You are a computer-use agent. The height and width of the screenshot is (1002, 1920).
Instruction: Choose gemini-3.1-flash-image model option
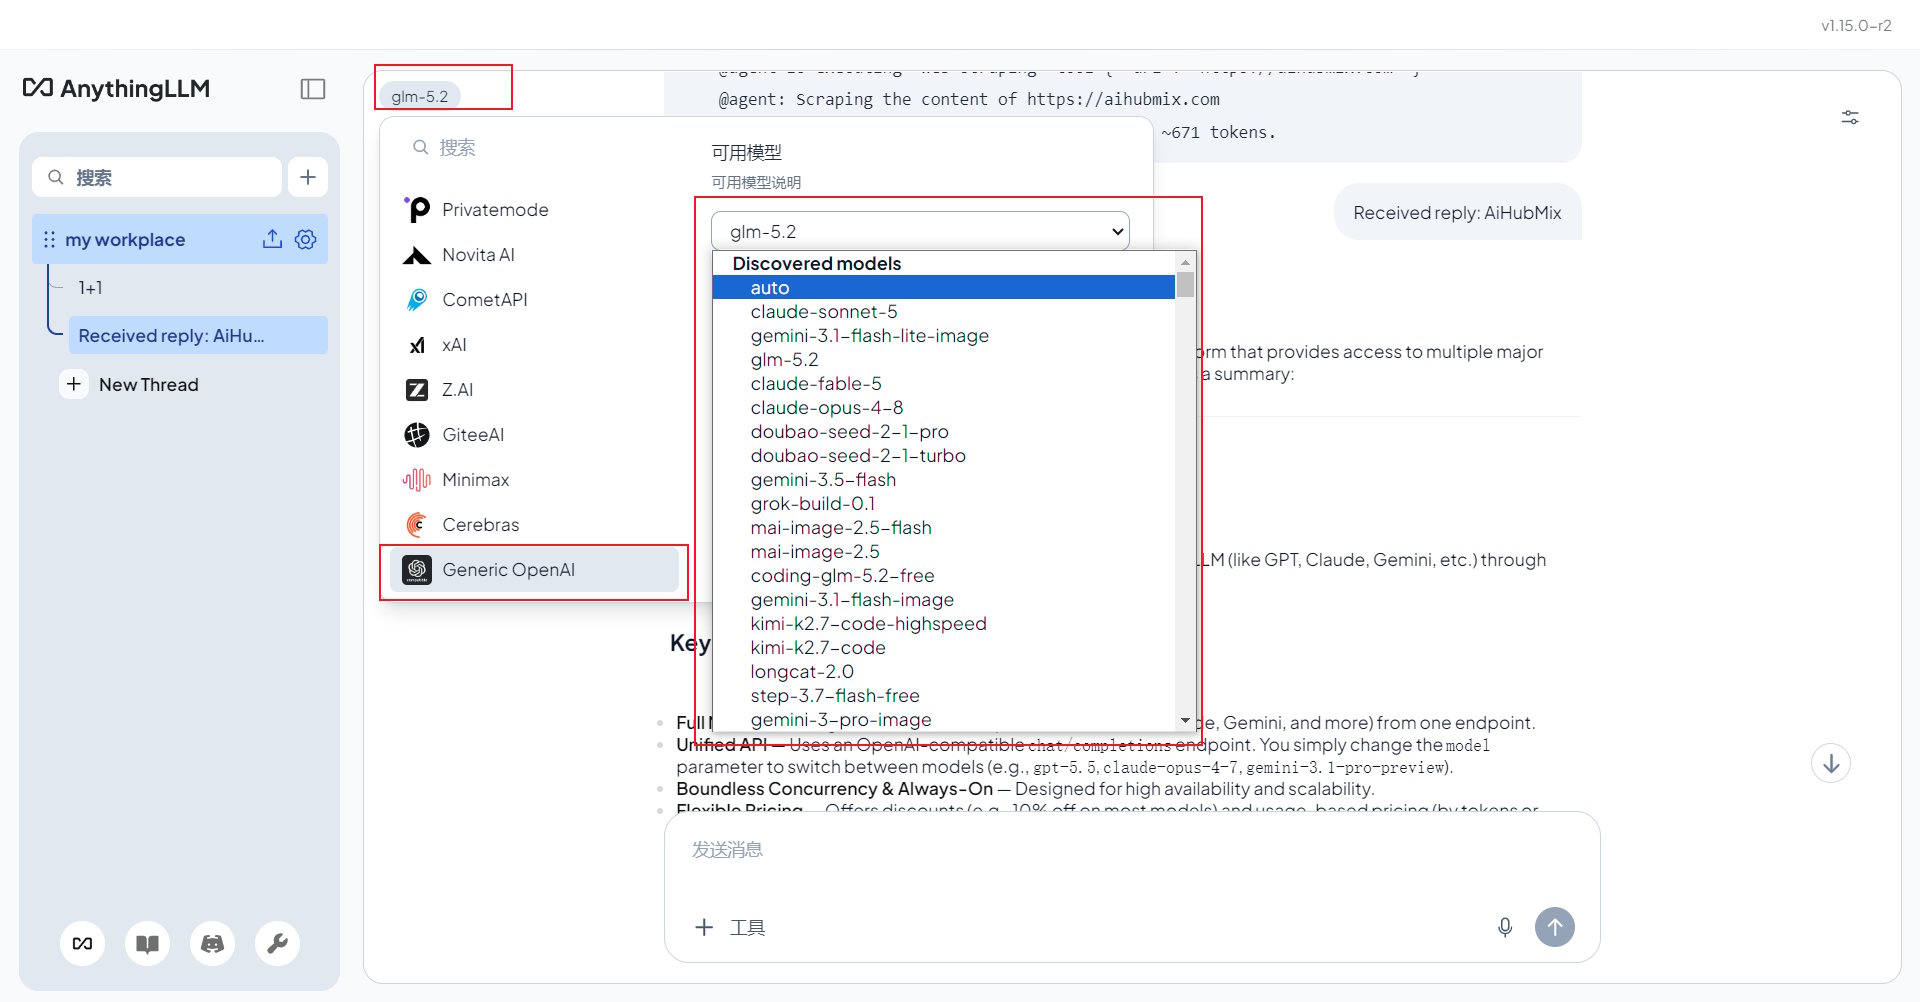(944, 600)
